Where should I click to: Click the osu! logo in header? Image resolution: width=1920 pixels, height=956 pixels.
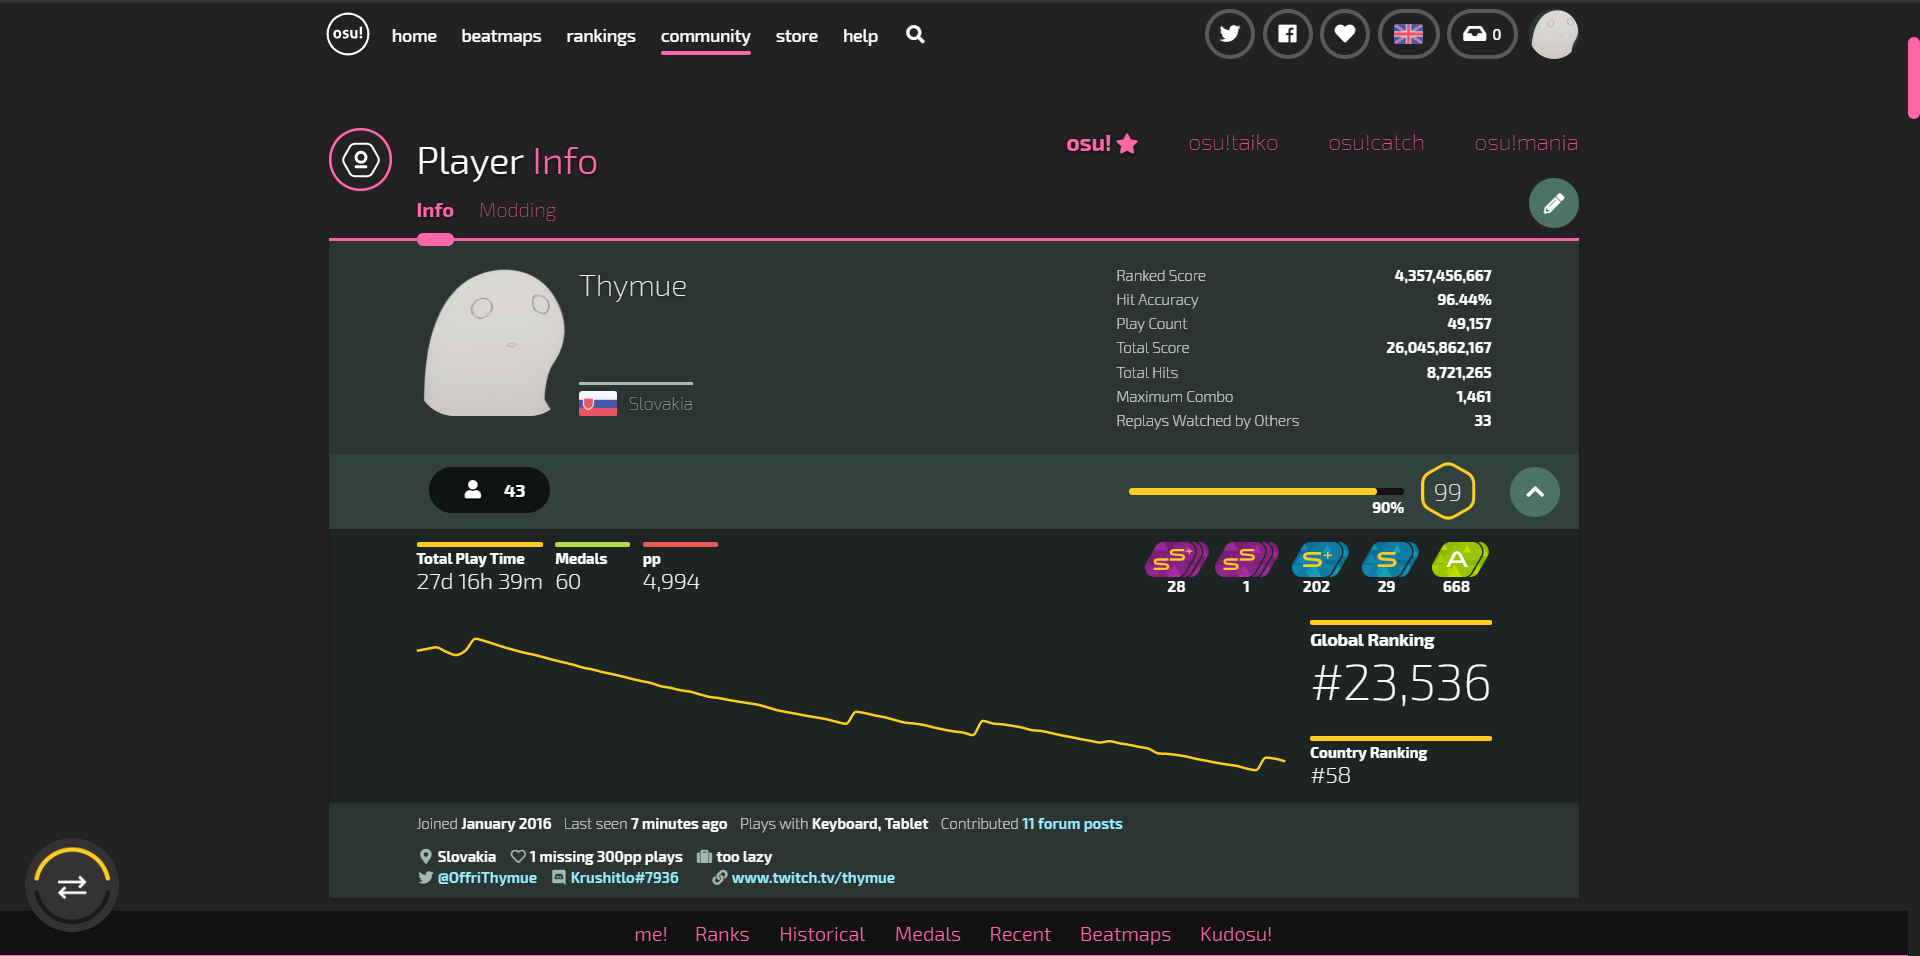347,33
